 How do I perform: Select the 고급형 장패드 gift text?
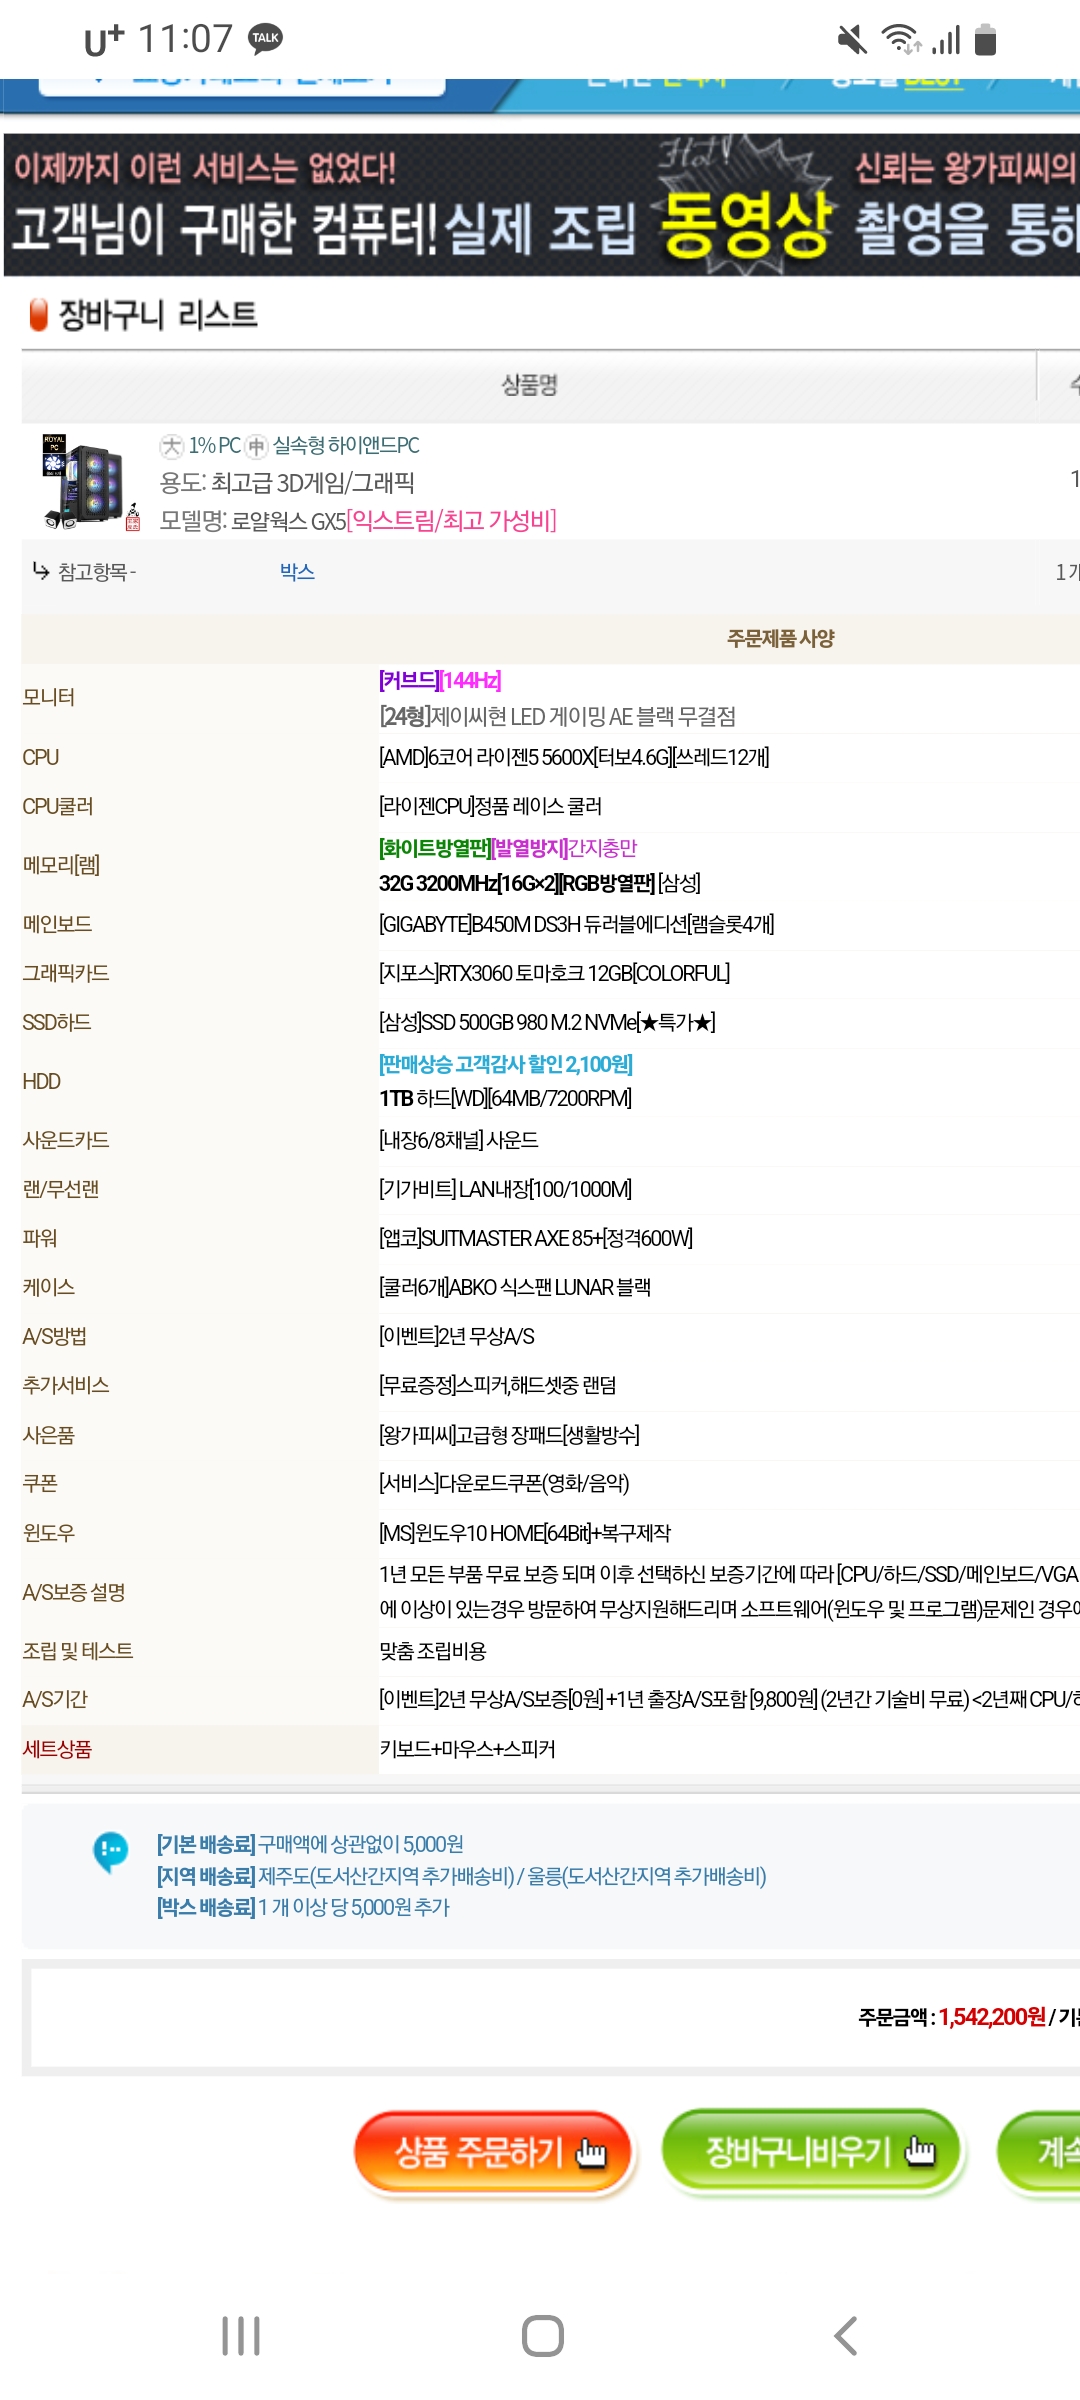point(509,1435)
